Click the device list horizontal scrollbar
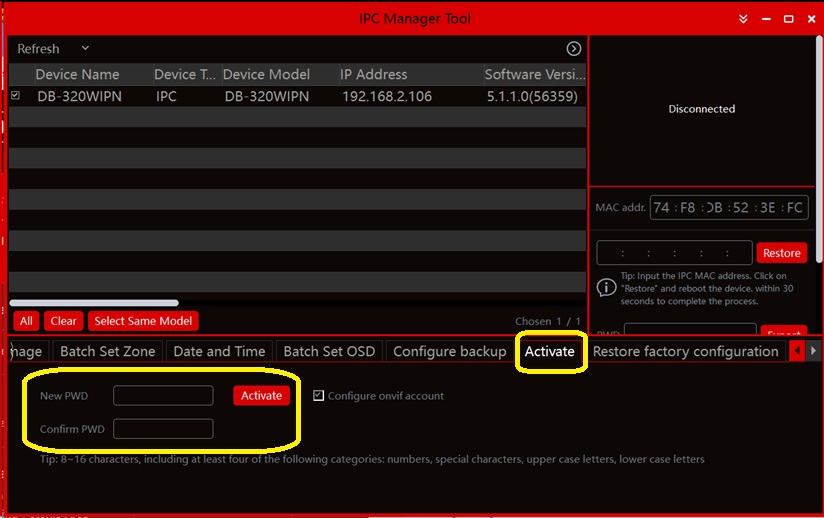Viewport: 824px width, 518px height. pos(94,302)
